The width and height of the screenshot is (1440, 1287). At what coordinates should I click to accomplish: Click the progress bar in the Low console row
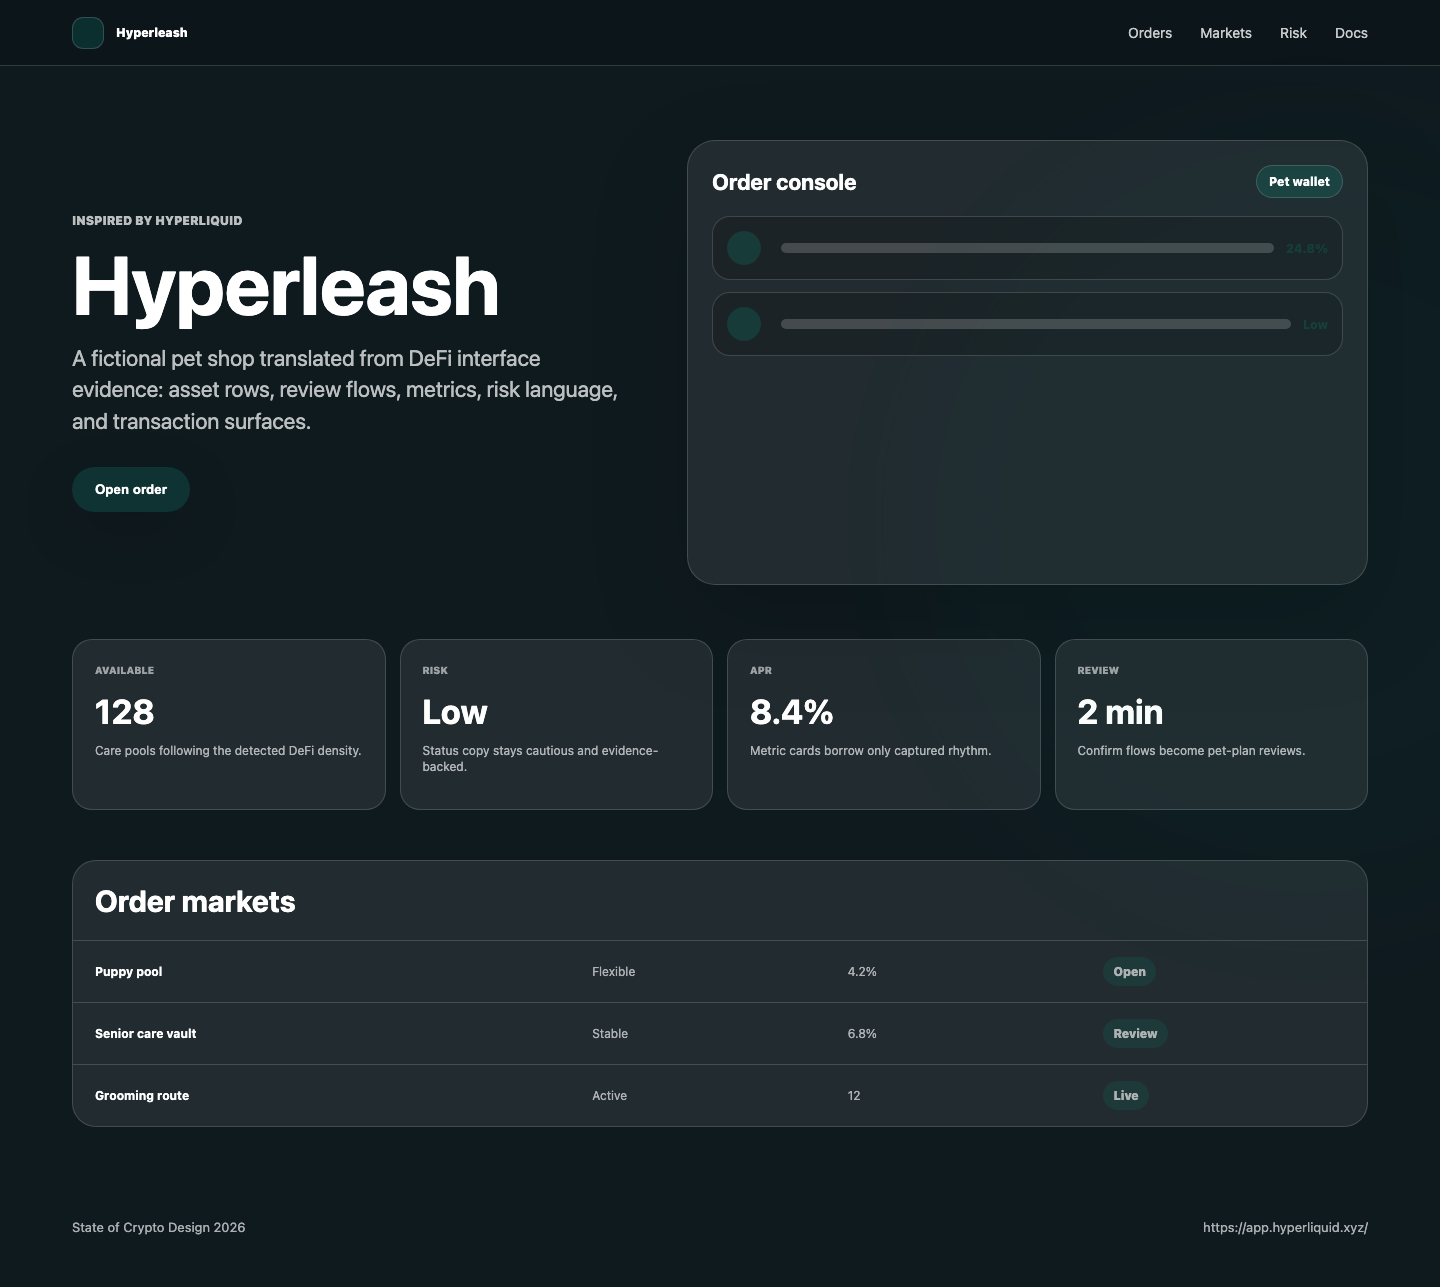pyautogui.click(x=1036, y=324)
